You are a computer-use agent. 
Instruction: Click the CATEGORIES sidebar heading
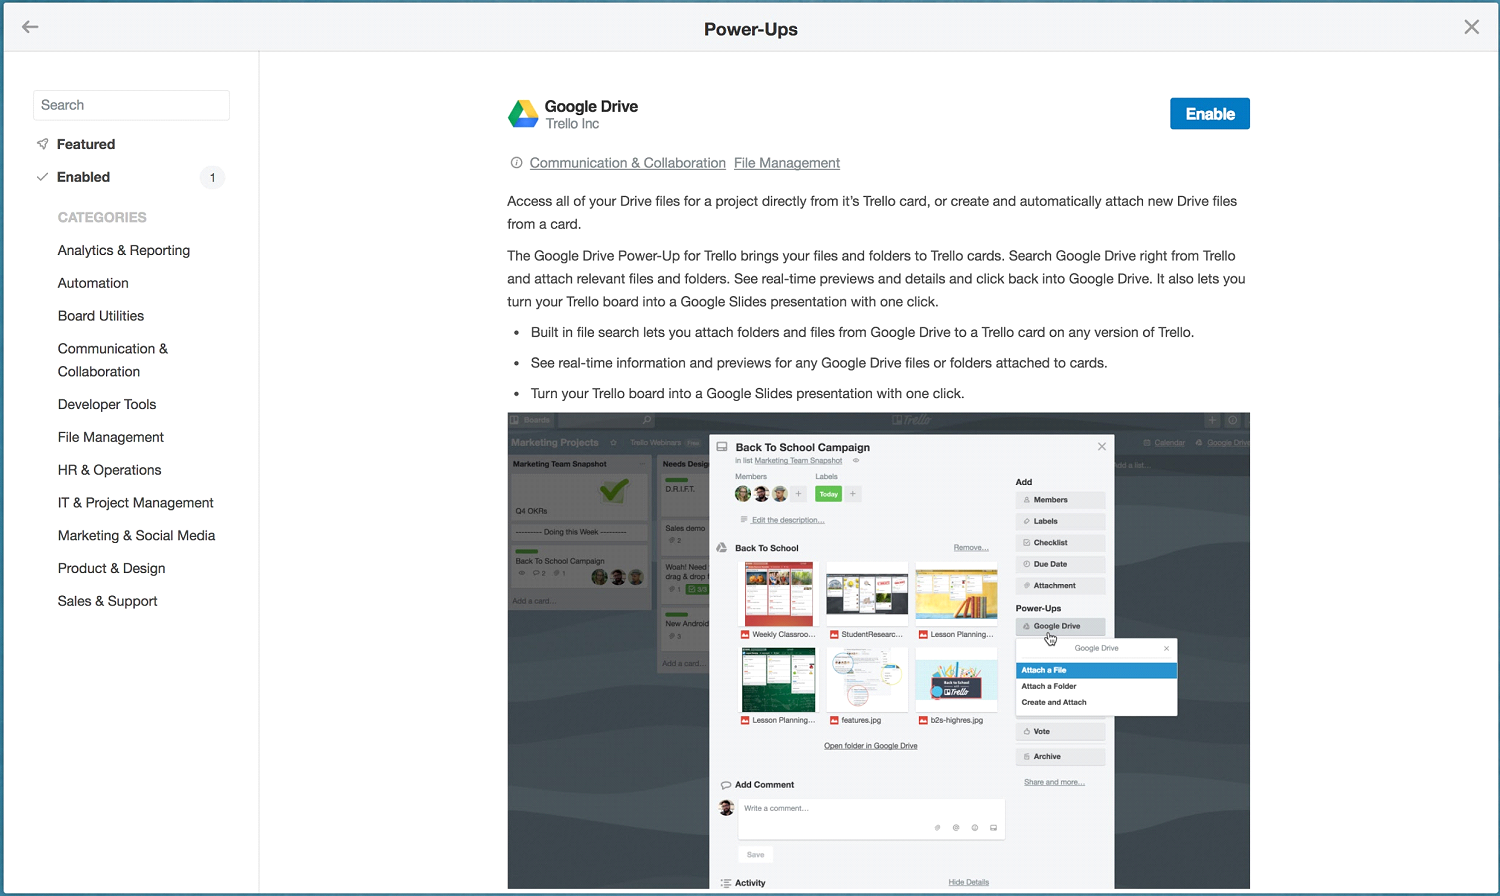point(102,217)
